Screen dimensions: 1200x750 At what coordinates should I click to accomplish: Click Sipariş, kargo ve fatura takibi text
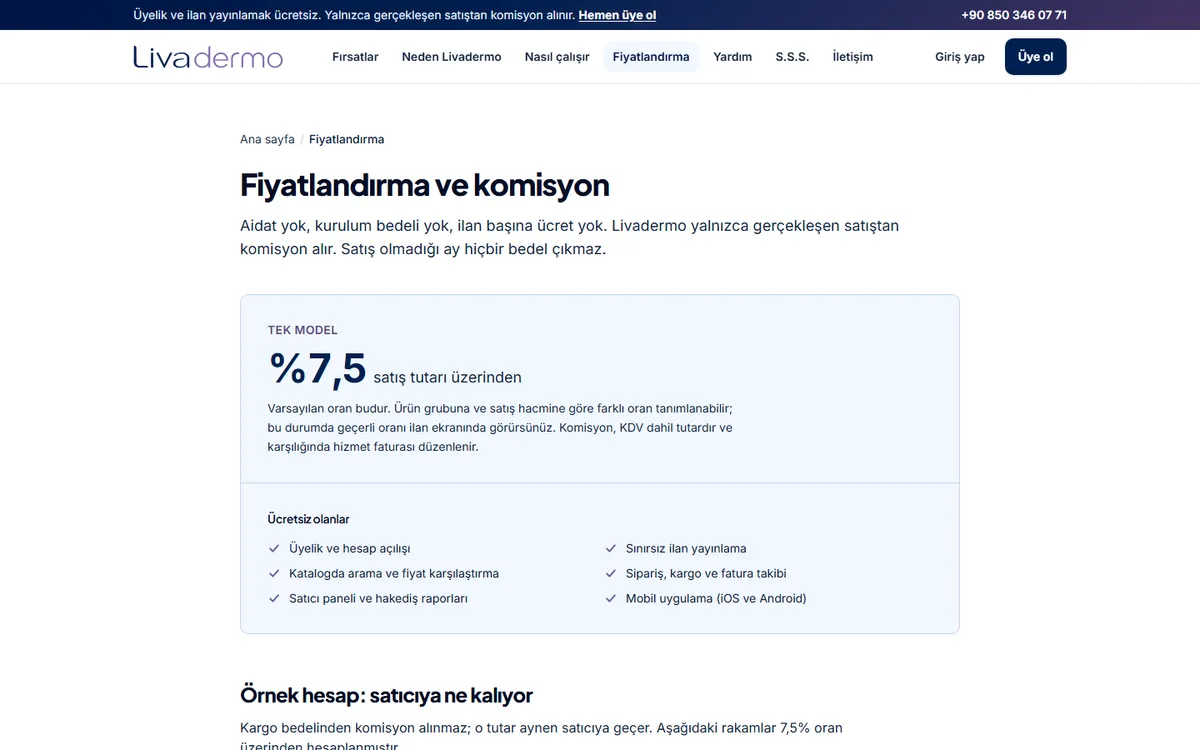pyautogui.click(x=706, y=573)
